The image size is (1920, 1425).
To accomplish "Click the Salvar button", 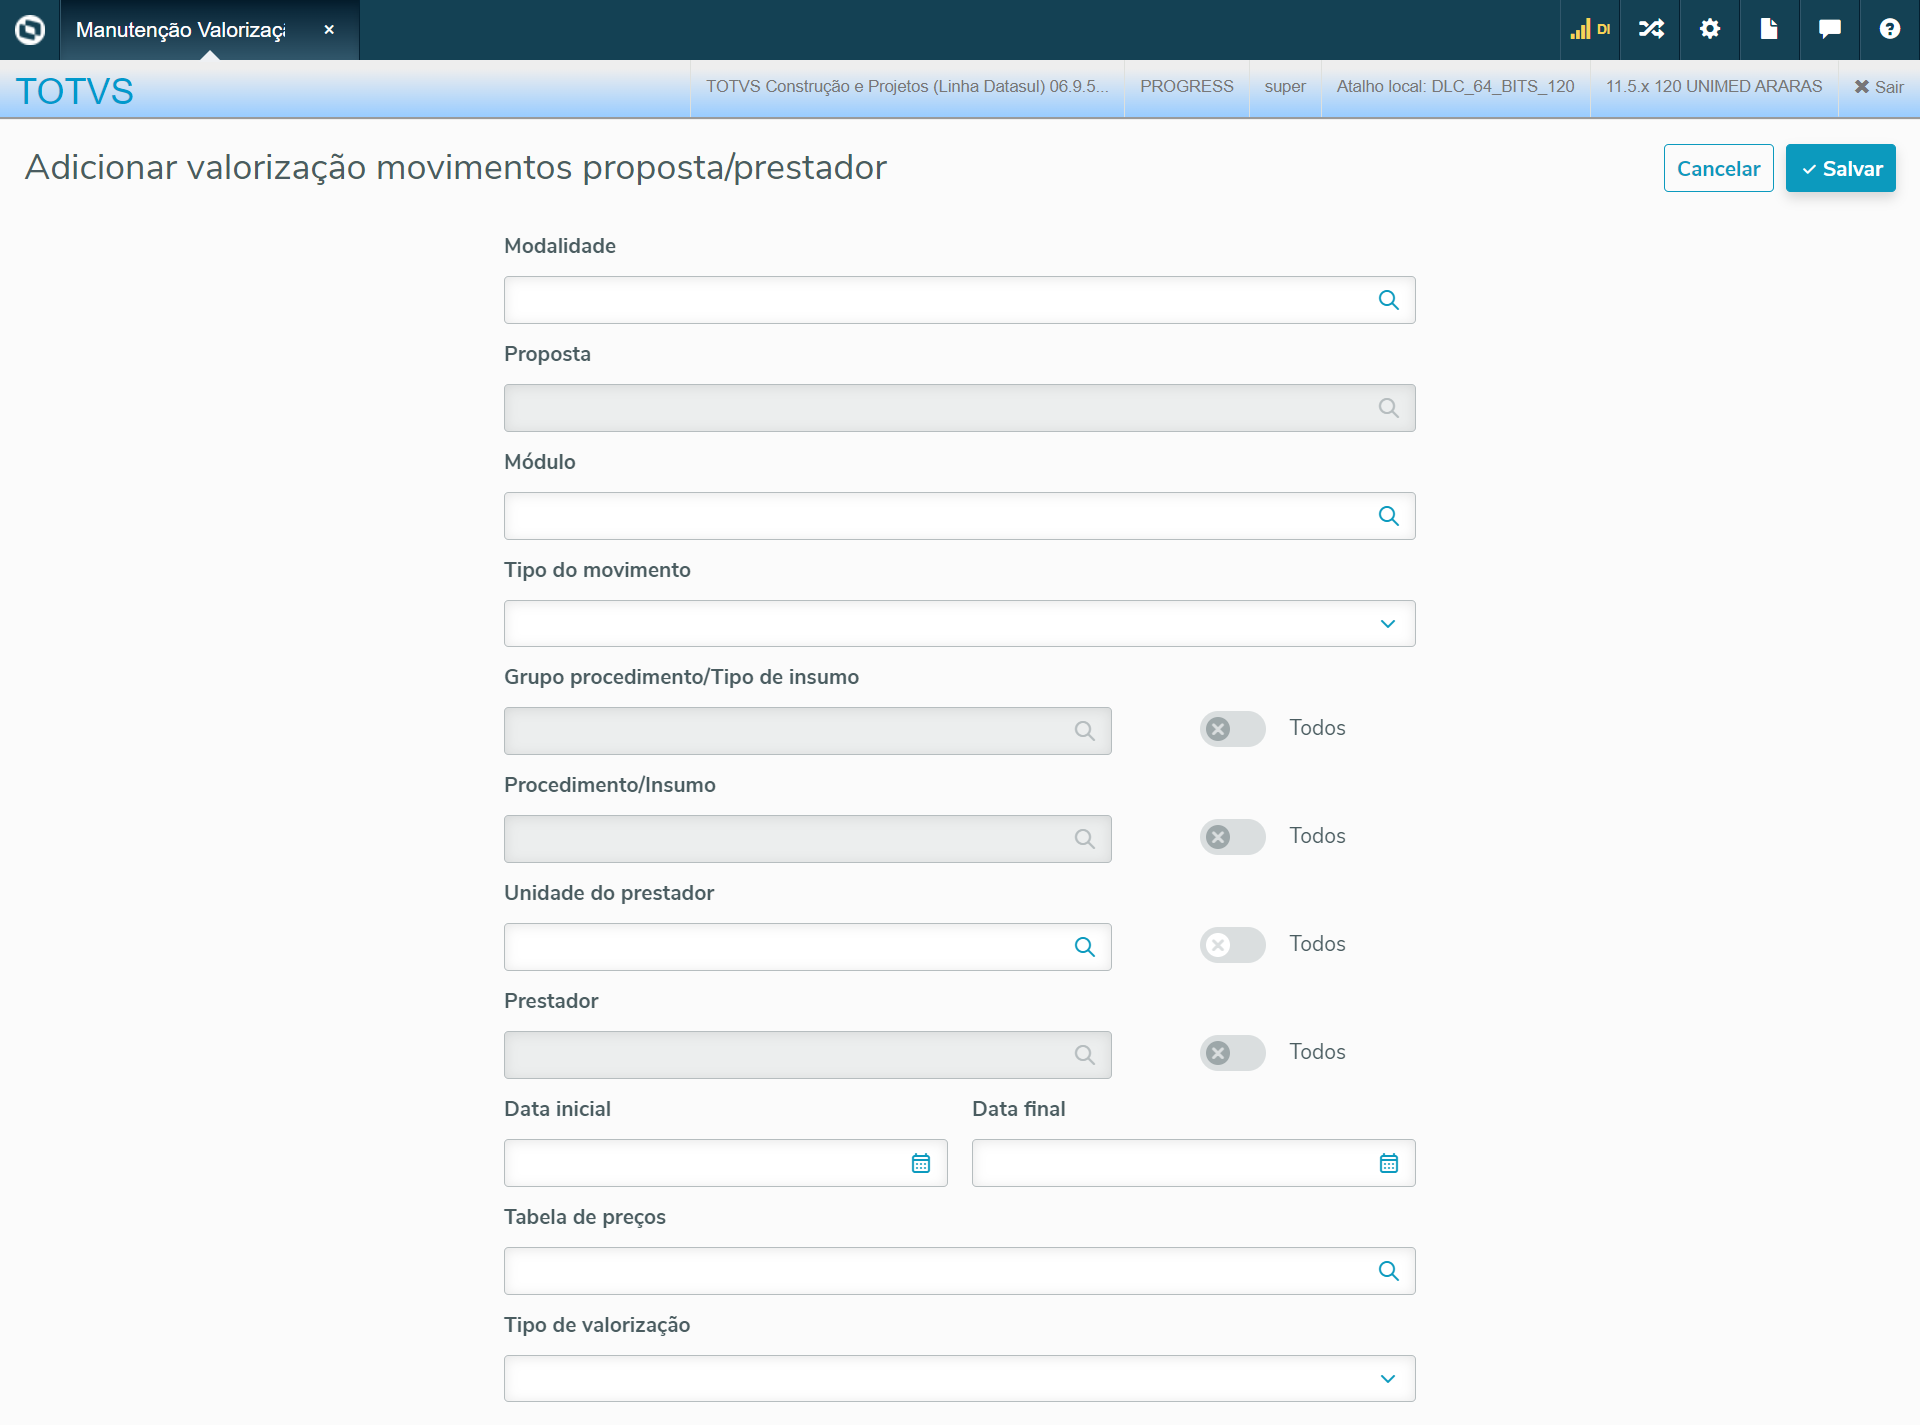I will (x=1840, y=168).
